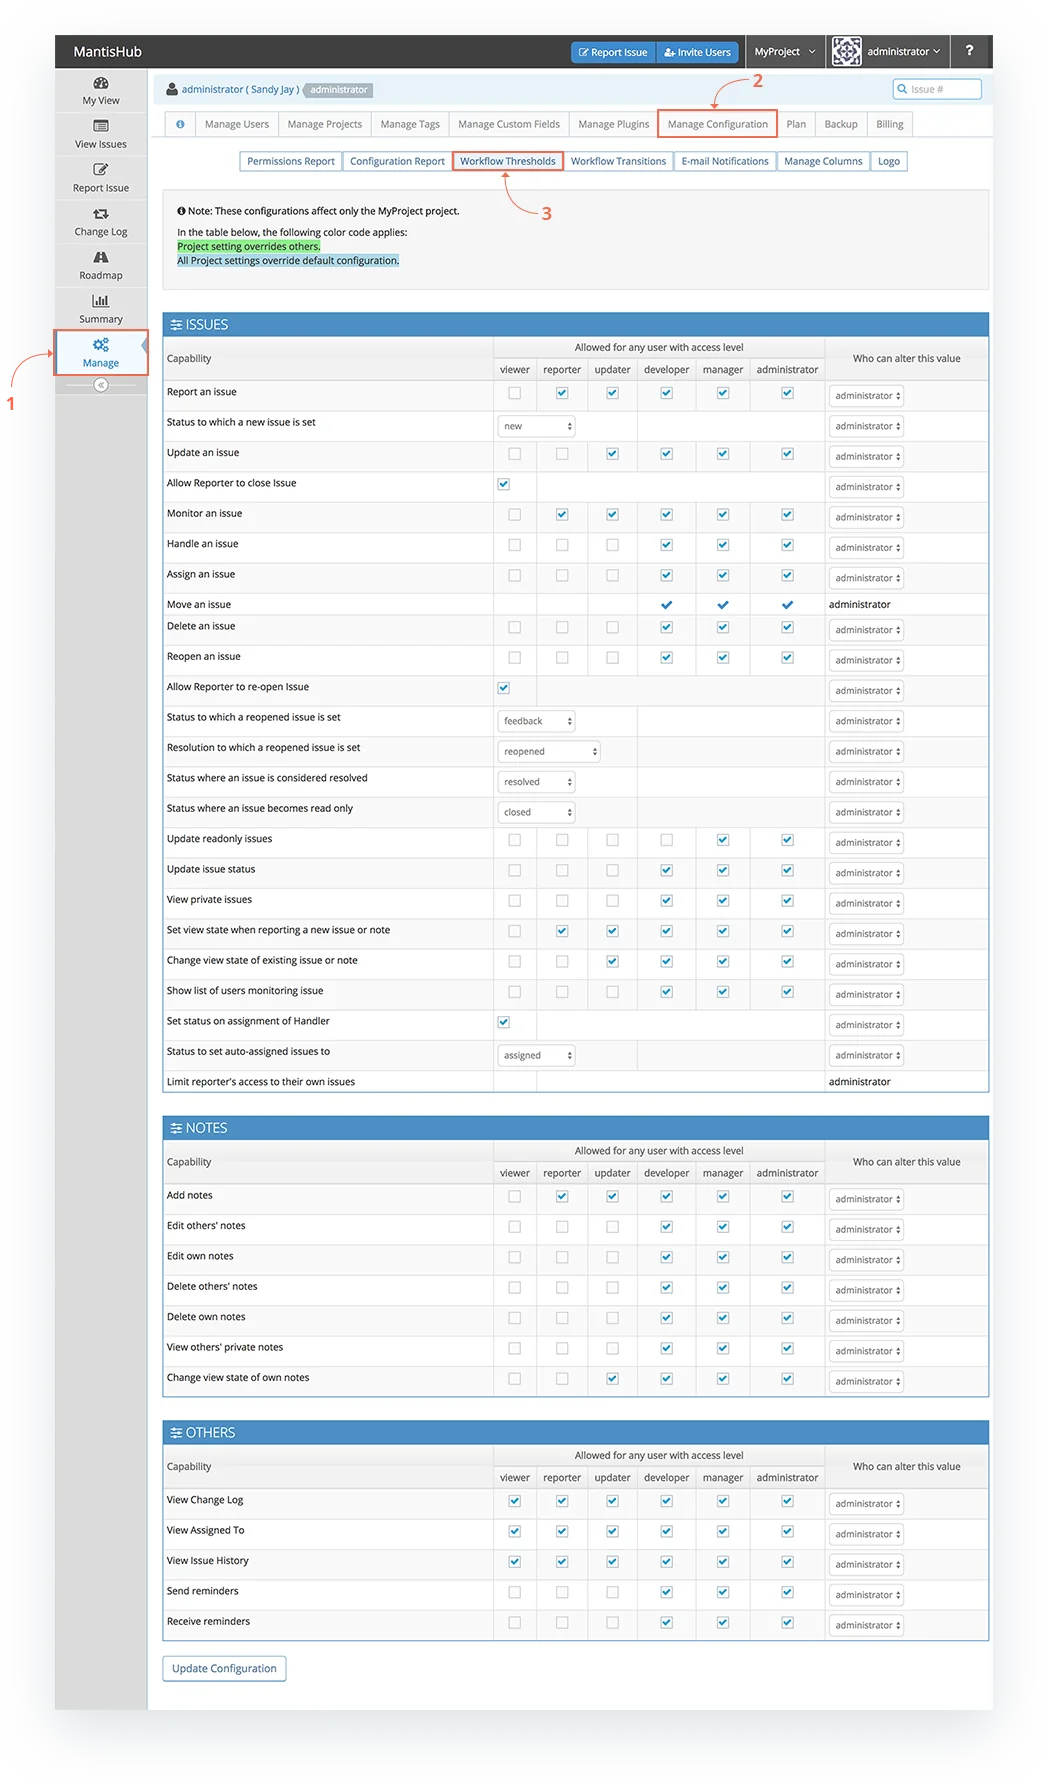Click the Invite Users button
Image resolution: width=1048 pixels, height=1785 pixels.
click(x=697, y=52)
